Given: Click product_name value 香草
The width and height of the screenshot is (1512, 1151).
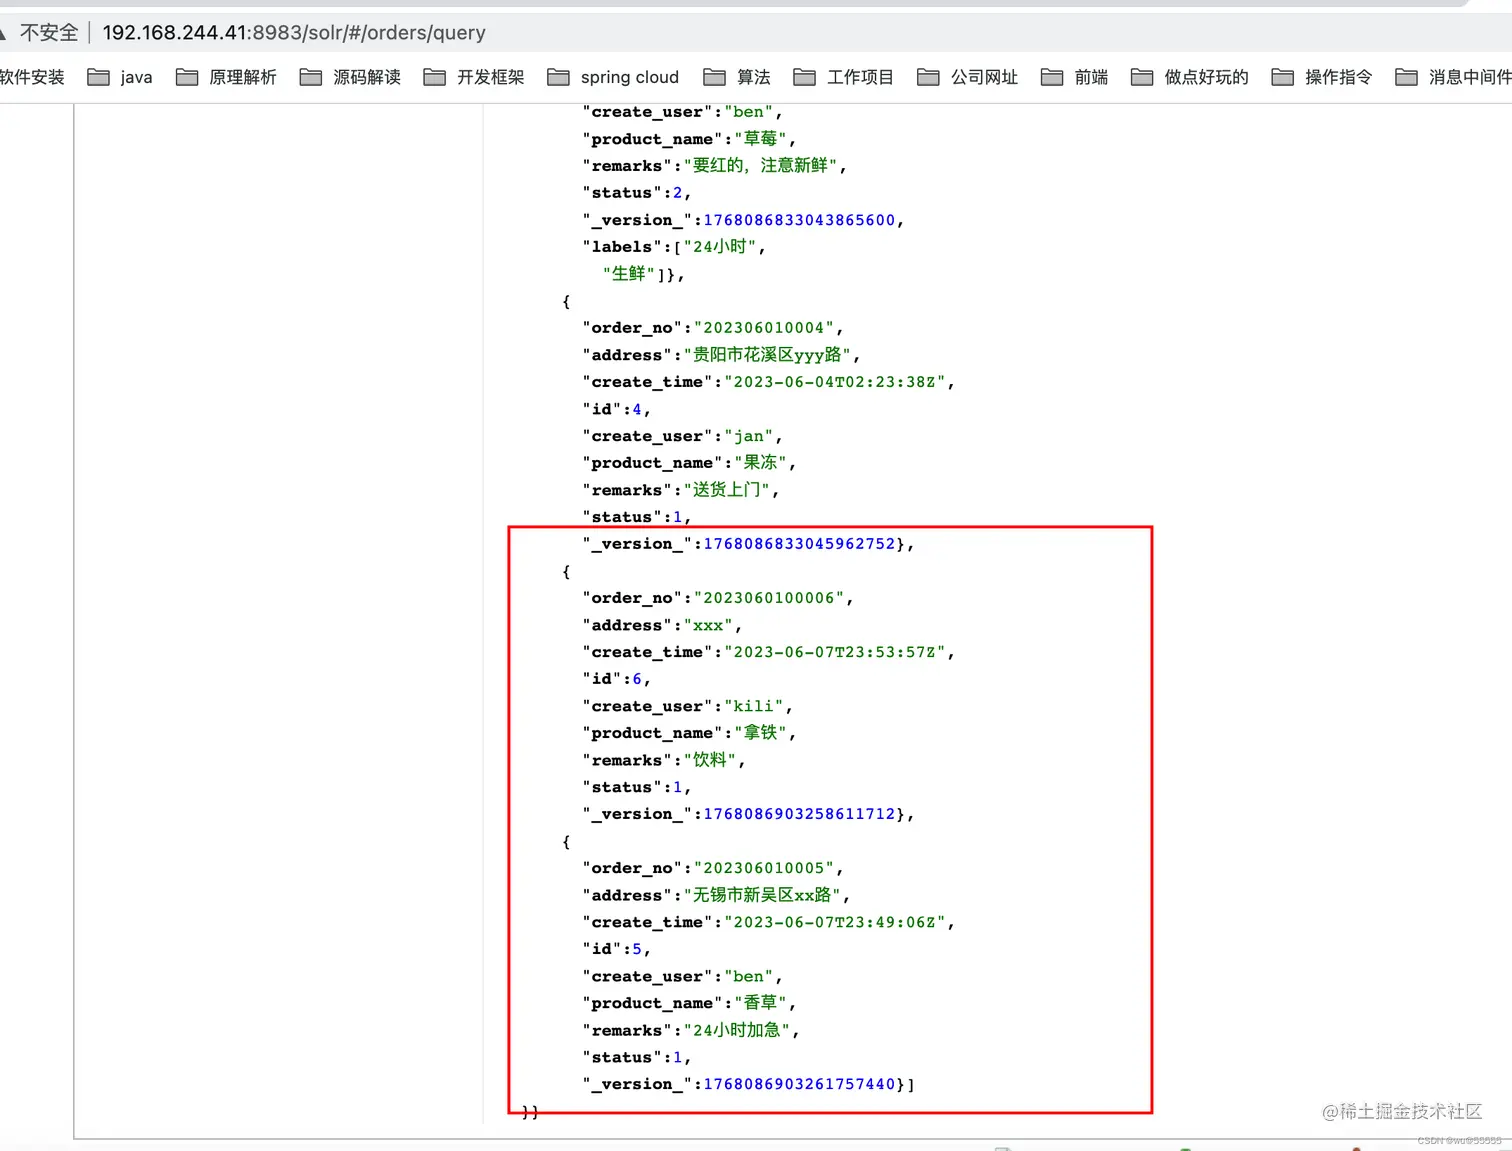Looking at the screenshot, I should pyautogui.click(x=761, y=1003).
